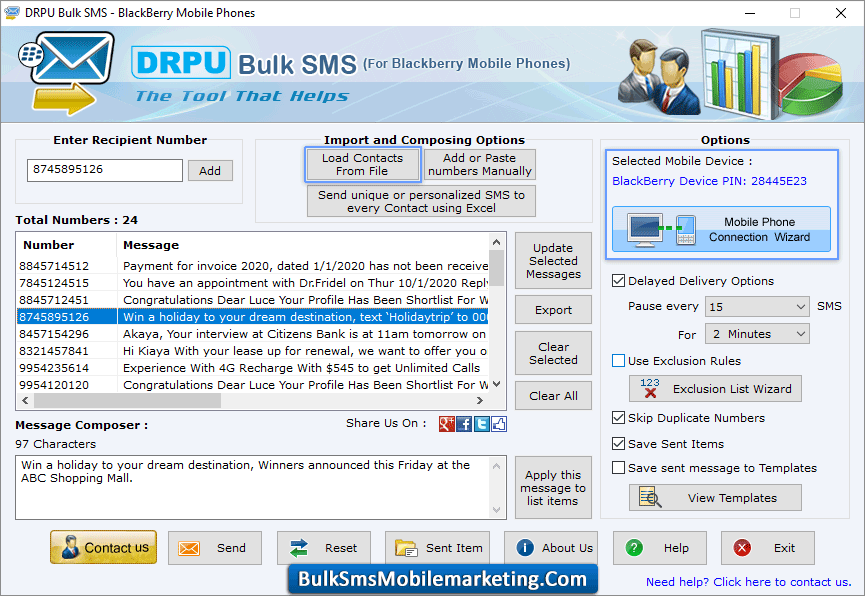Click the Contact us person icon
Image resolution: width=865 pixels, height=596 pixels.
pyautogui.click(x=70, y=547)
